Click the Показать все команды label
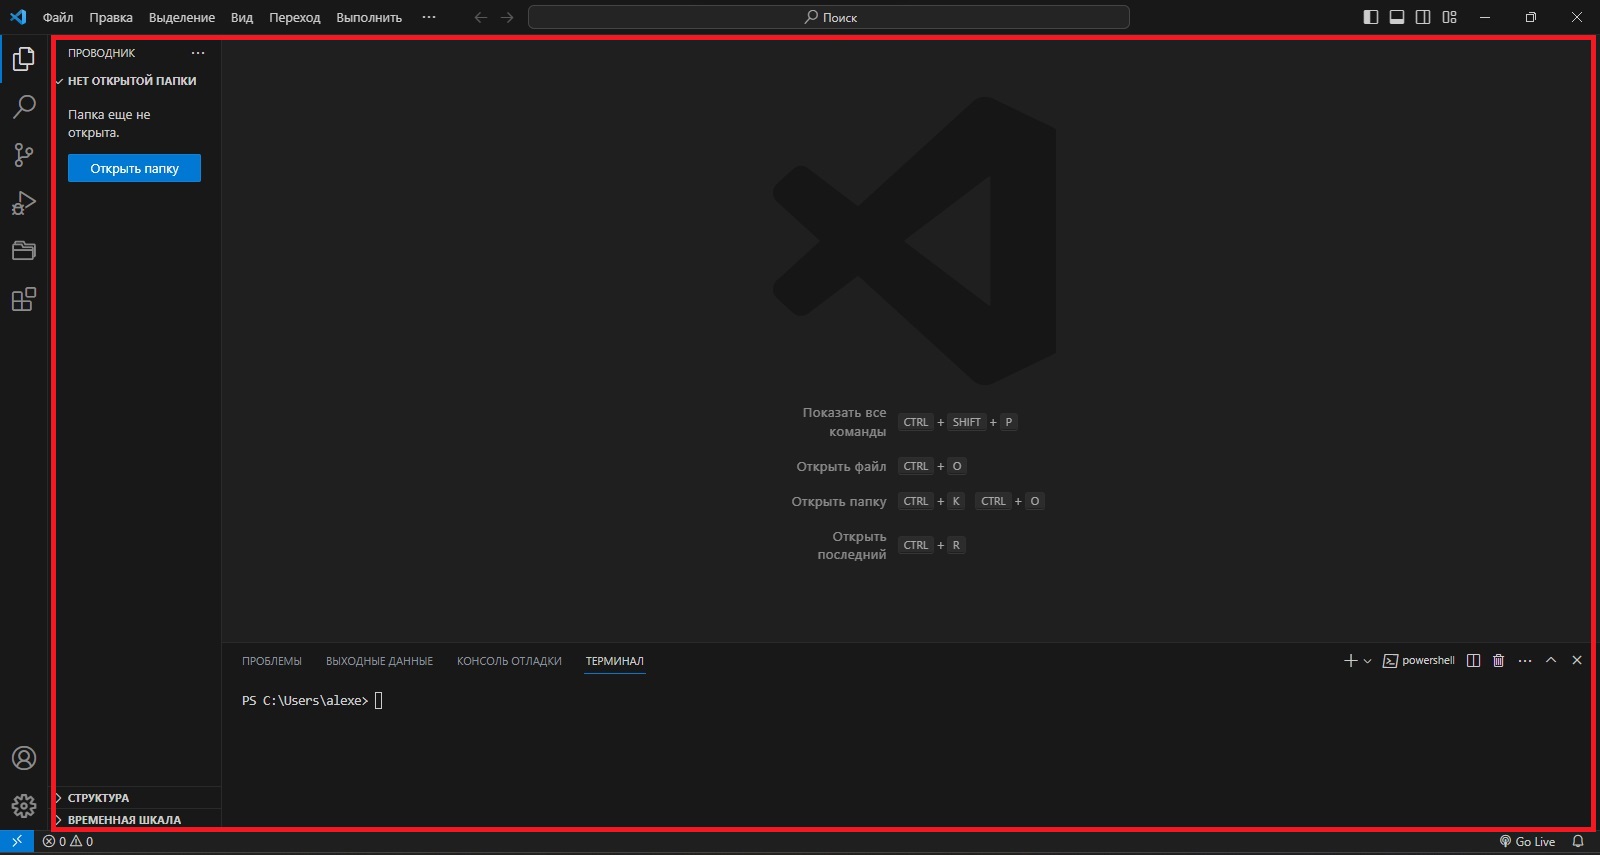1600x855 pixels. (844, 422)
